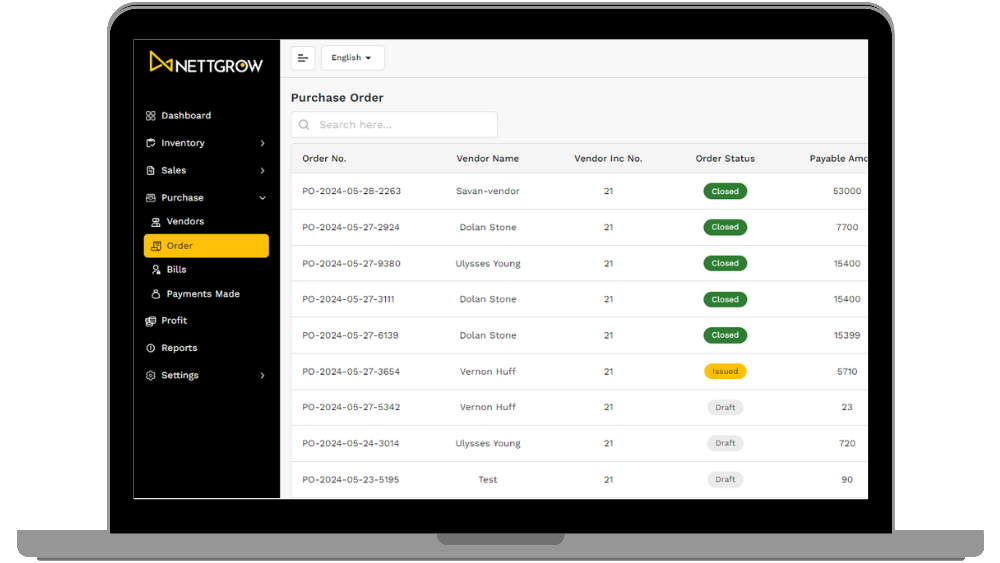The height and width of the screenshot is (563, 1000).
Task: Toggle the sidebar with hamburger menu button
Action: pyautogui.click(x=303, y=58)
